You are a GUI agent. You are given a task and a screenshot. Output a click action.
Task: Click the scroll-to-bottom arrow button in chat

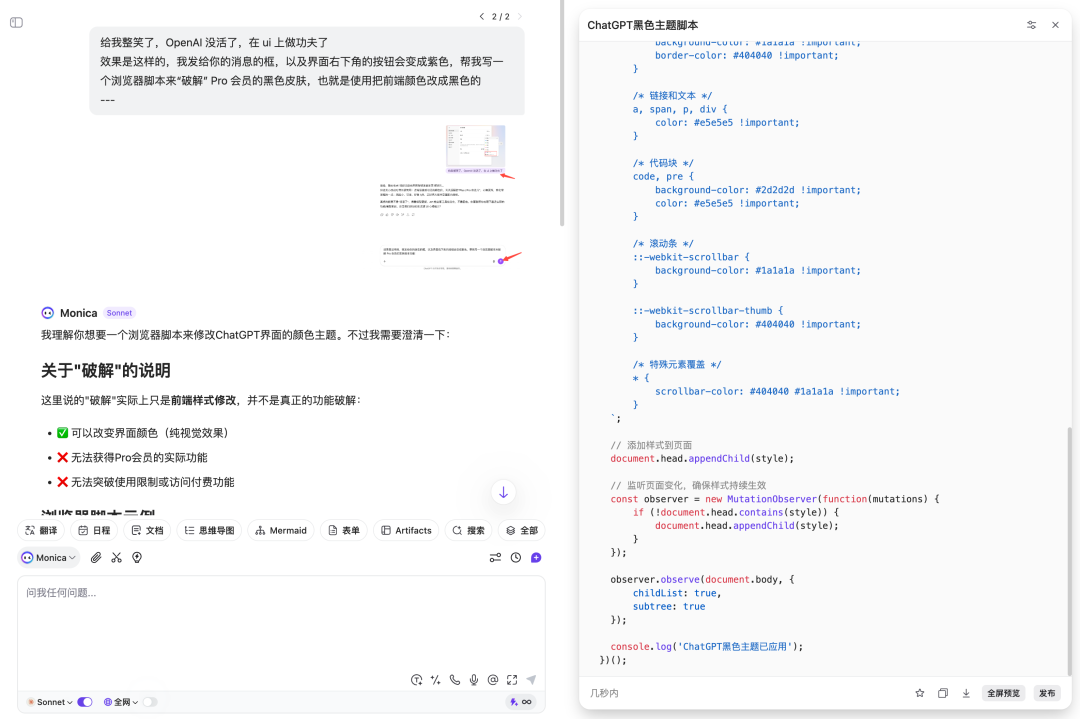point(503,492)
